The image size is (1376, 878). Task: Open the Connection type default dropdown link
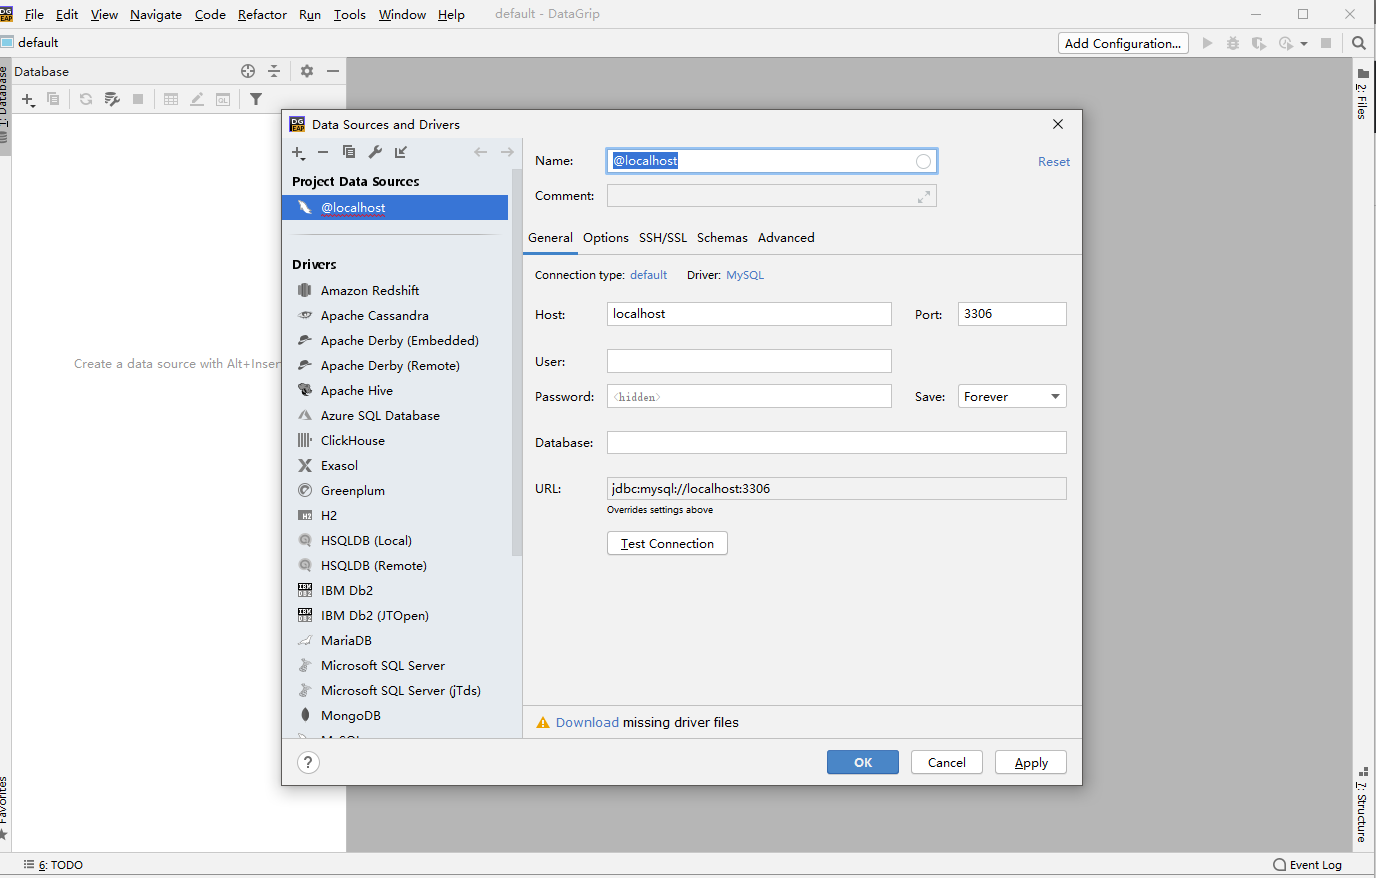click(648, 275)
